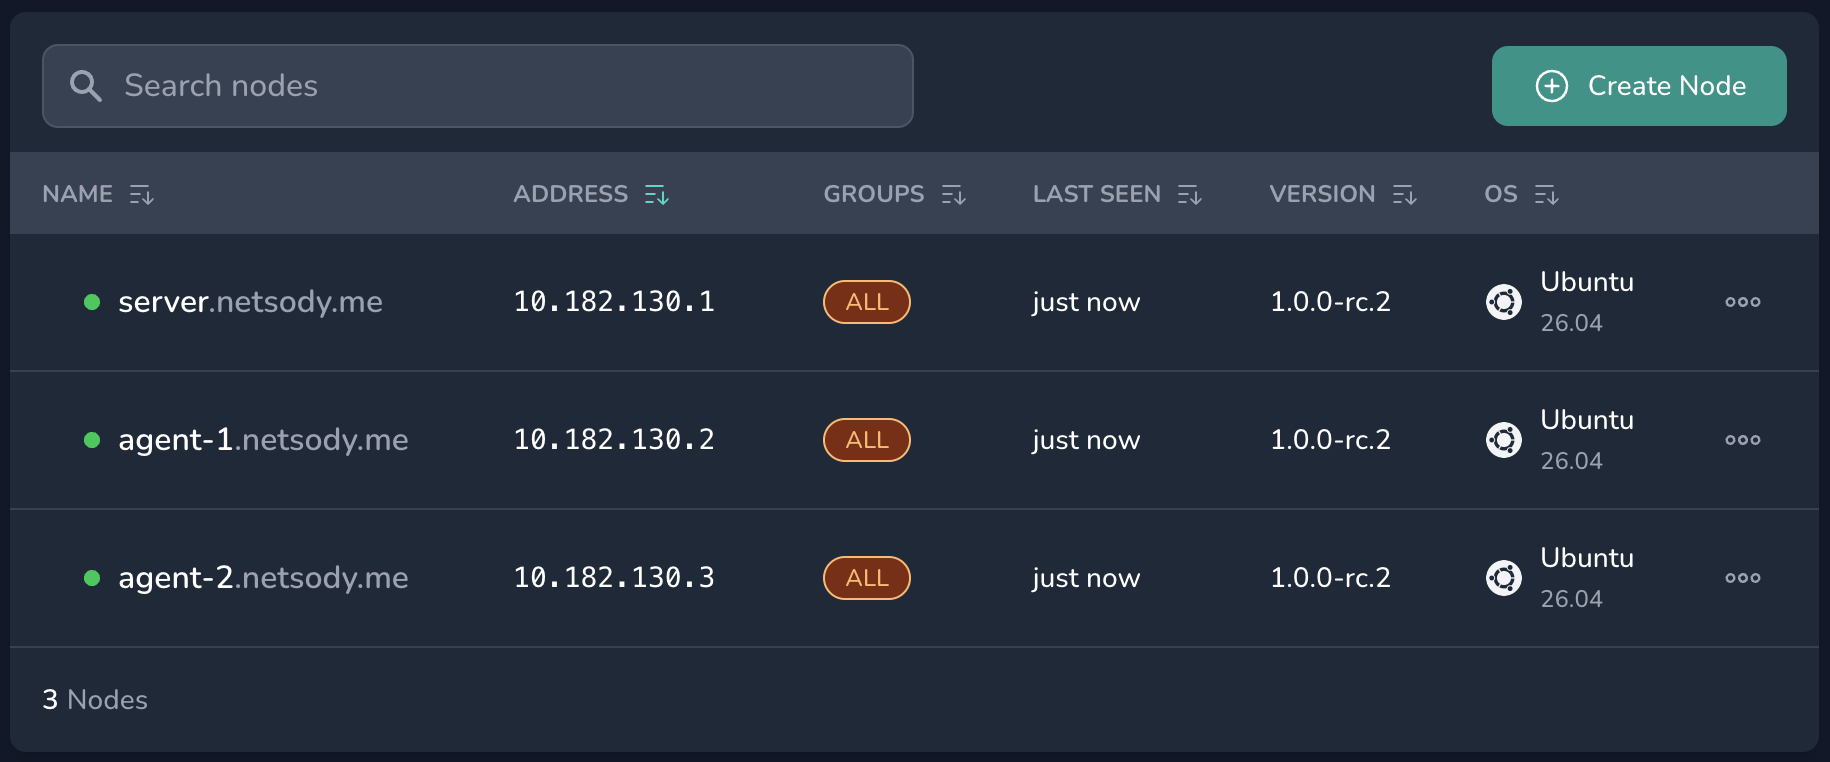Click version 1.0.0-rc.2 of agent-1.netsody.me
The image size is (1830, 762).
1330,440
